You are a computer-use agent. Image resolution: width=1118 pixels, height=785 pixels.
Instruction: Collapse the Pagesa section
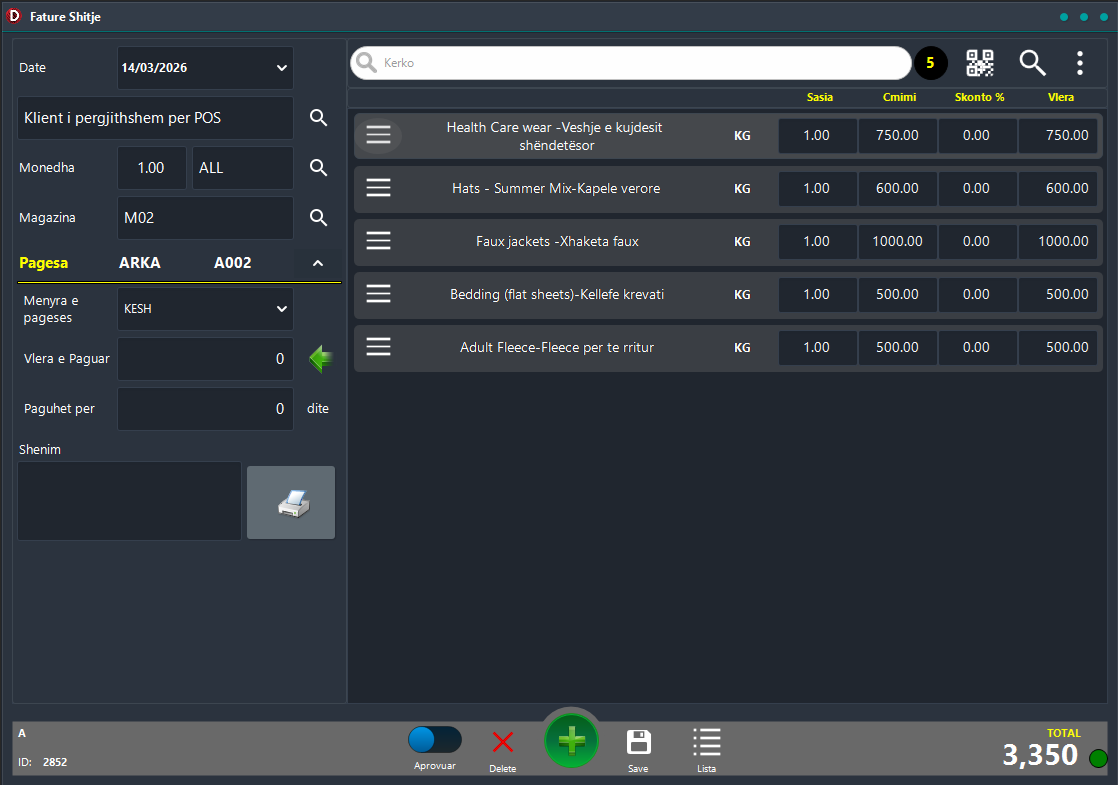318,263
